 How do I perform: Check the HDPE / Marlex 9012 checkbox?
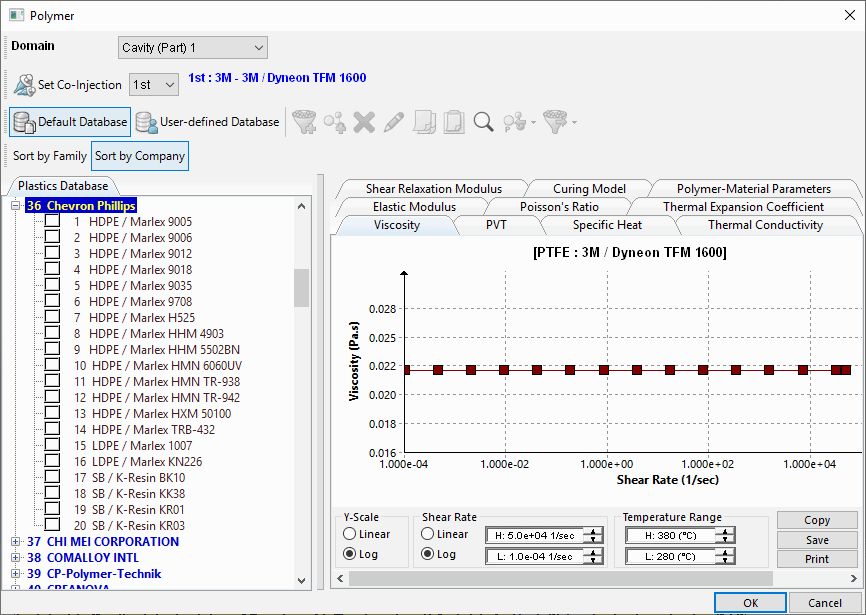tap(52, 253)
